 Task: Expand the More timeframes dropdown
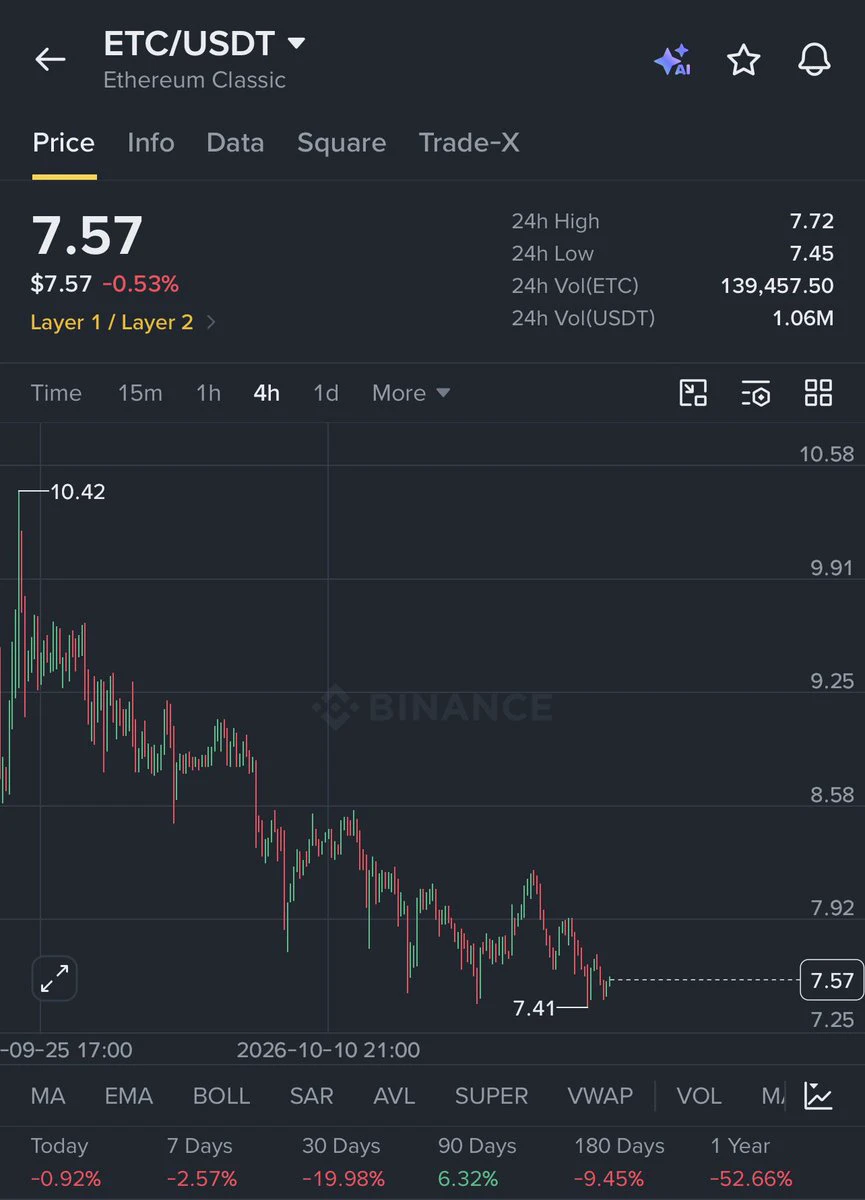411,393
